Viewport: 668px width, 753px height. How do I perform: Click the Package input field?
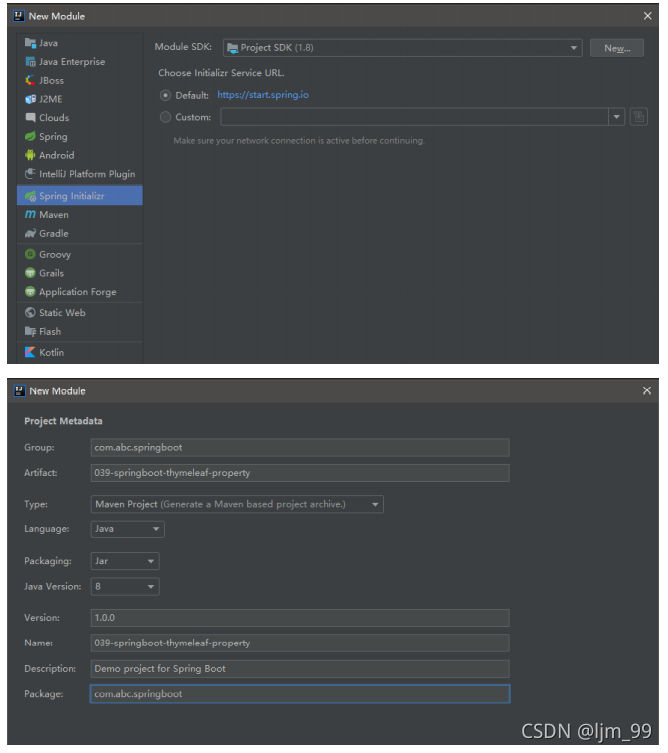click(x=300, y=694)
